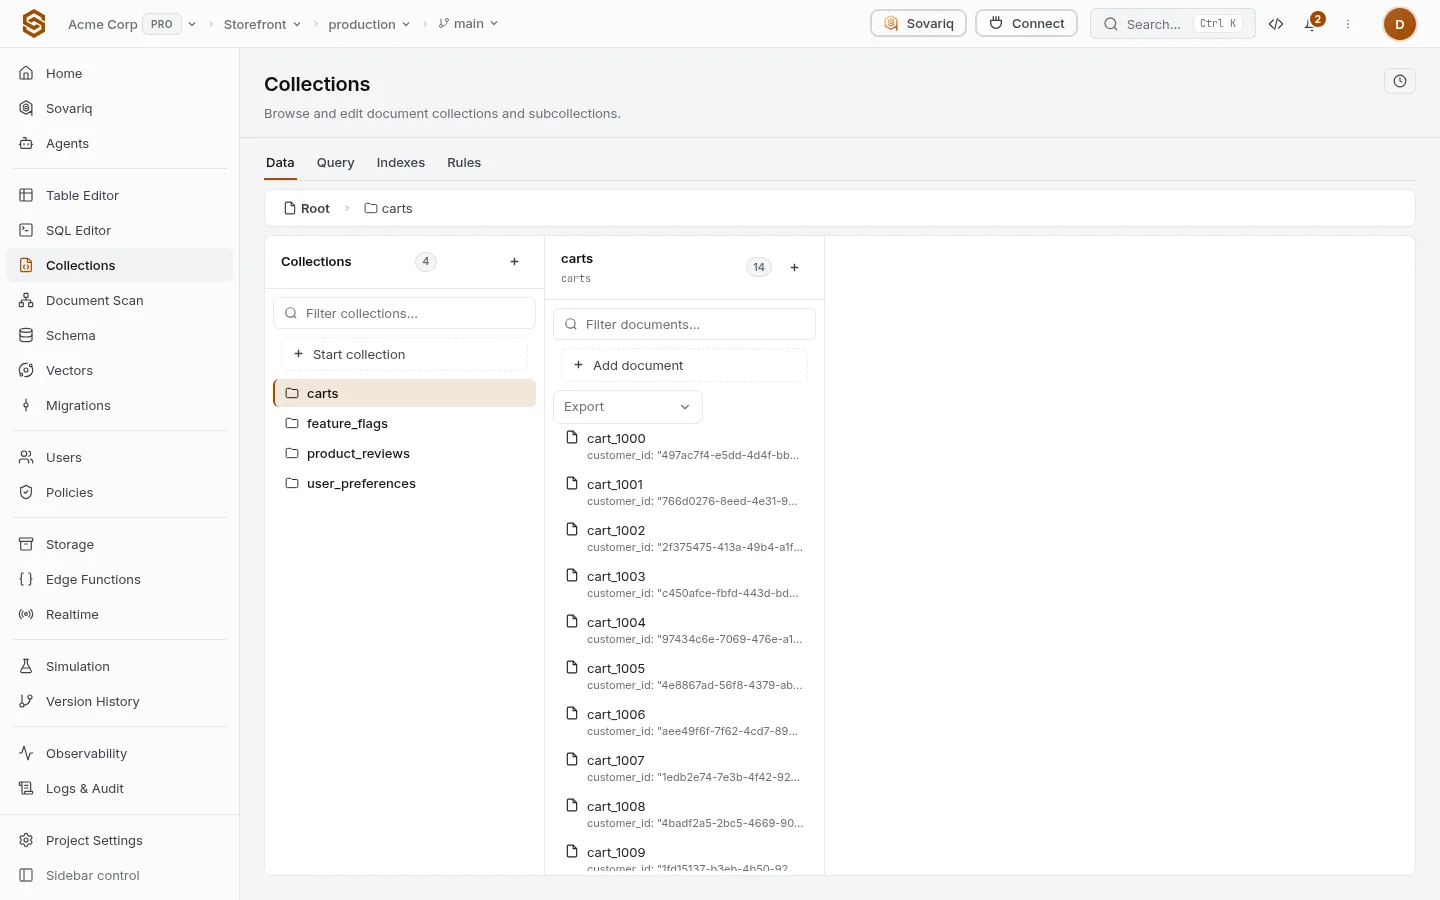Switch to the Query tab
The height and width of the screenshot is (900, 1440).
[x=335, y=163]
